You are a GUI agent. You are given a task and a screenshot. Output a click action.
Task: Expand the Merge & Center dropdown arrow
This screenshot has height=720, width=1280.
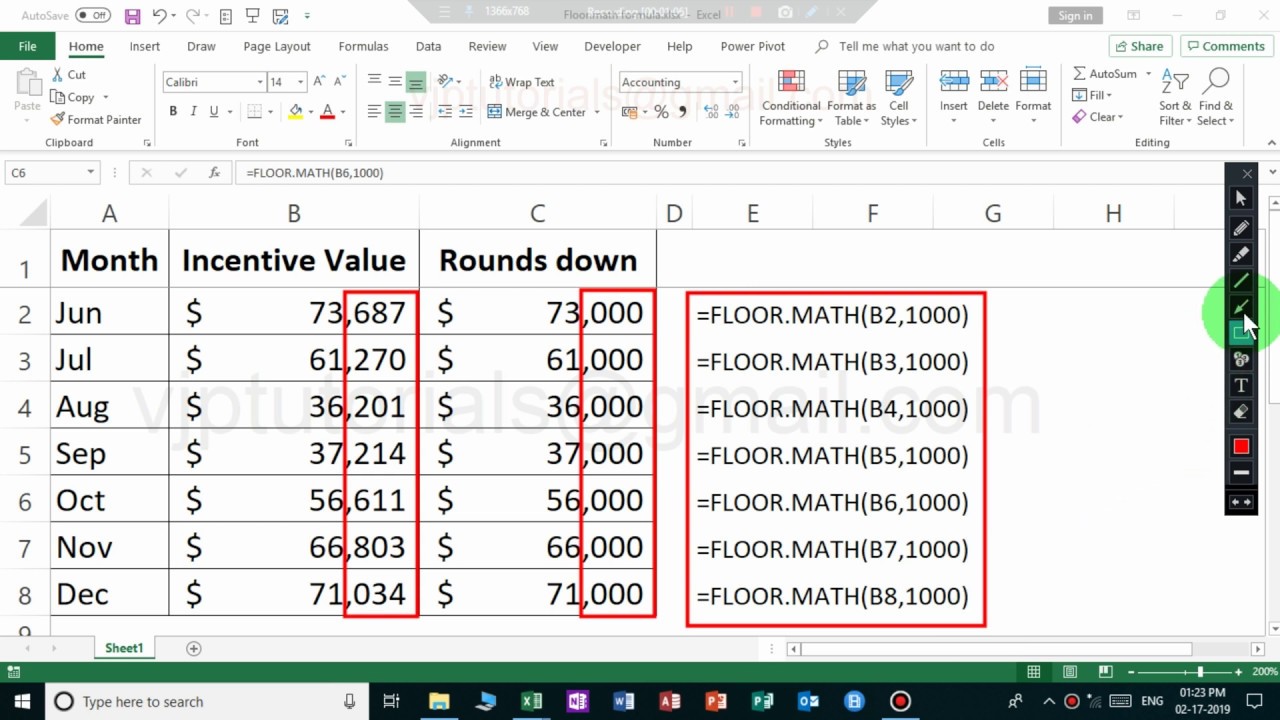pyautogui.click(x=597, y=112)
